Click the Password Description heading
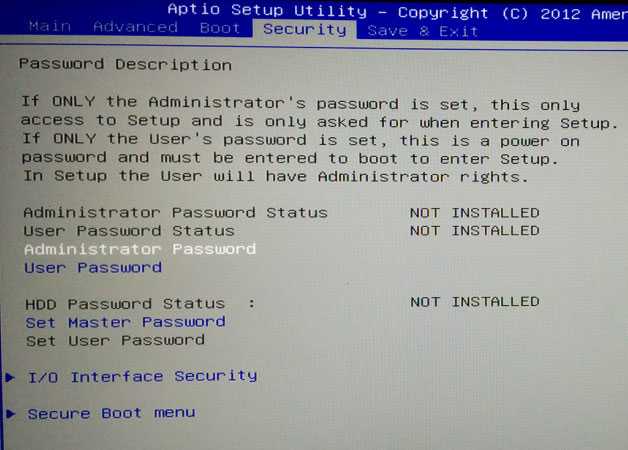The image size is (628, 450). point(125,64)
